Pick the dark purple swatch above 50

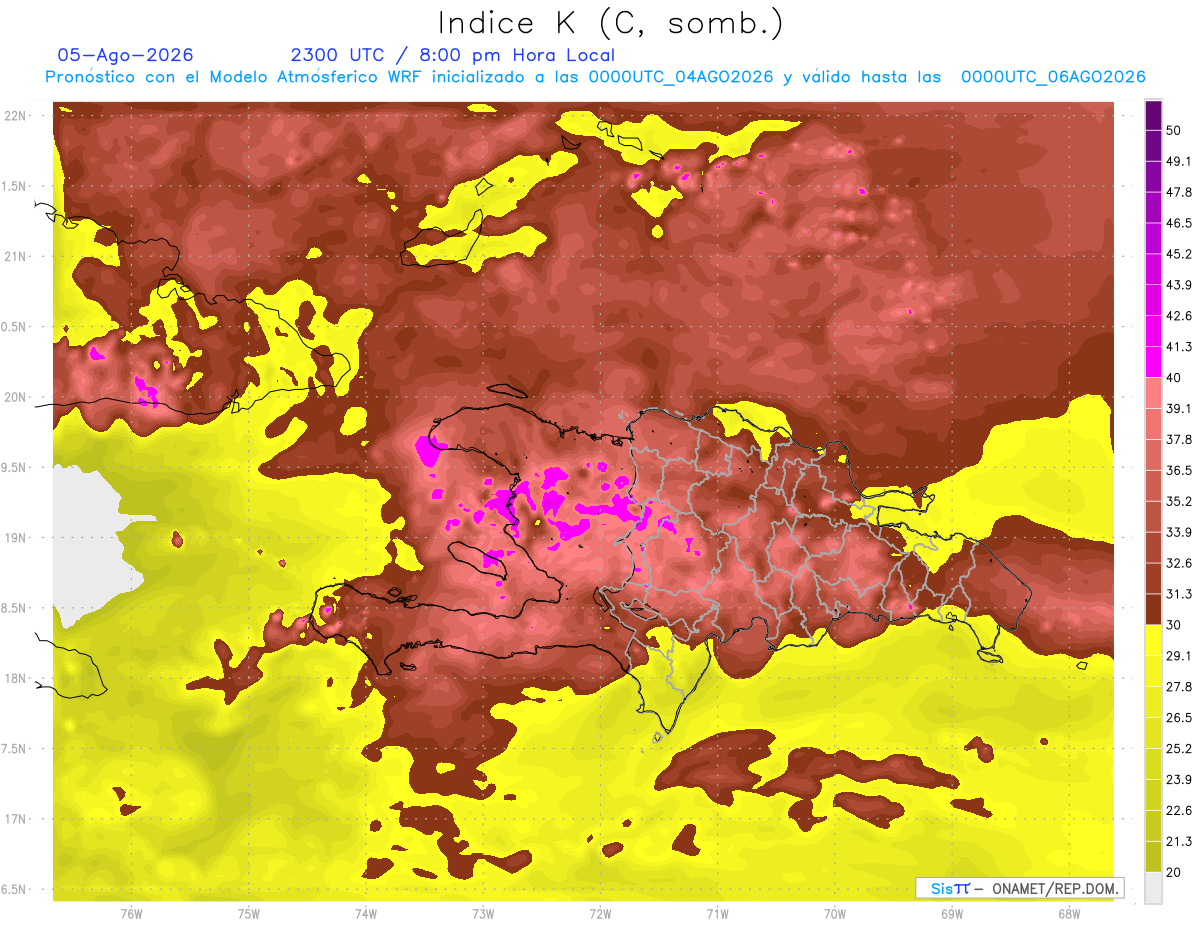pos(1153,114)
